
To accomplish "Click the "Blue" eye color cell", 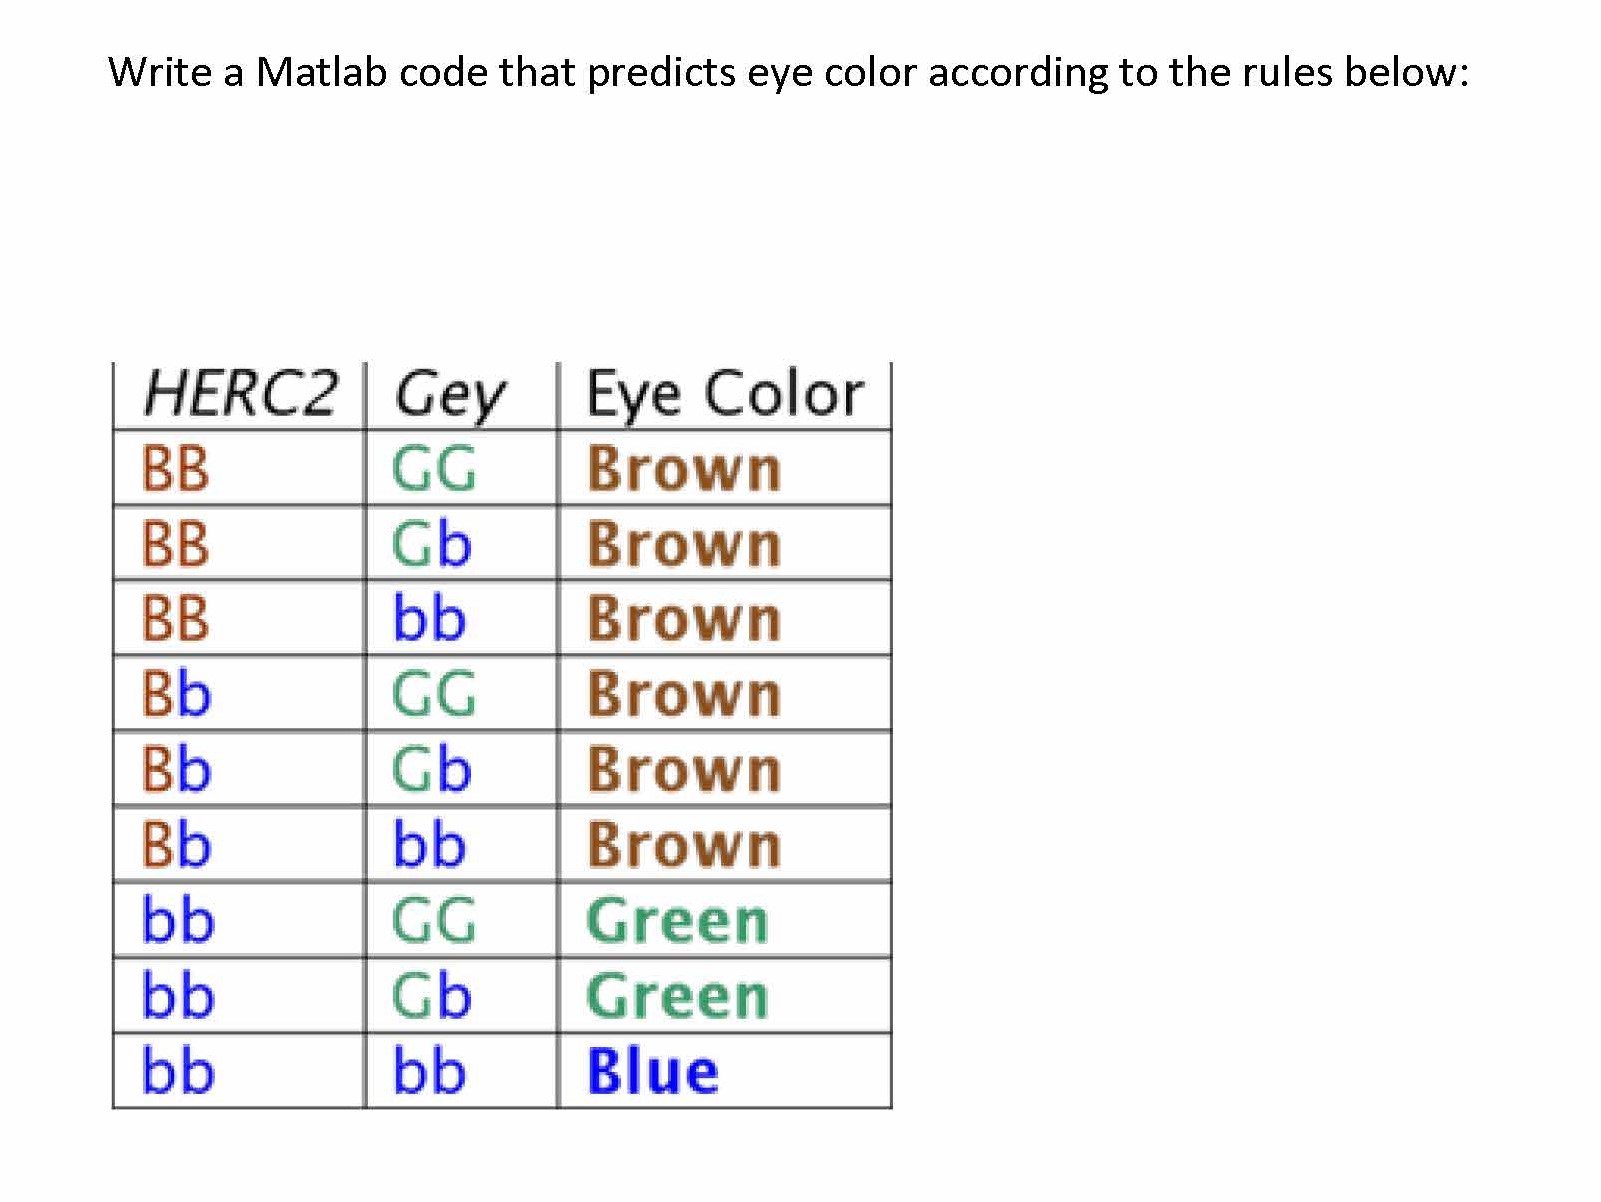I will click(652, 1071).
